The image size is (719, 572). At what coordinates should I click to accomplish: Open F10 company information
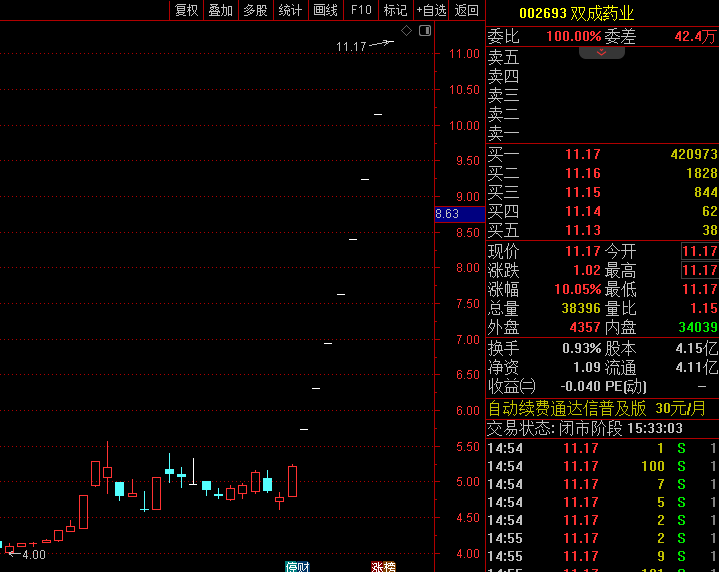click(x=361, y=10)
